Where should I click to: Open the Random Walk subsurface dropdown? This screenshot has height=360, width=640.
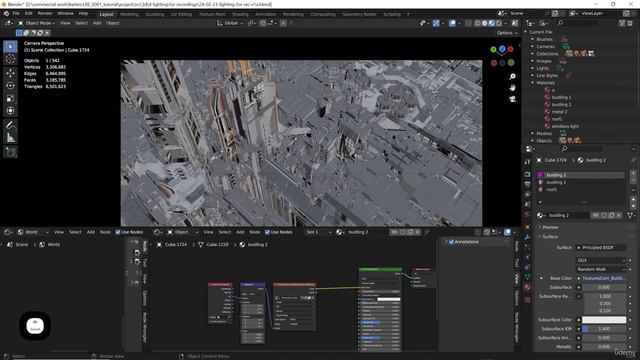[x=600, y=269]
